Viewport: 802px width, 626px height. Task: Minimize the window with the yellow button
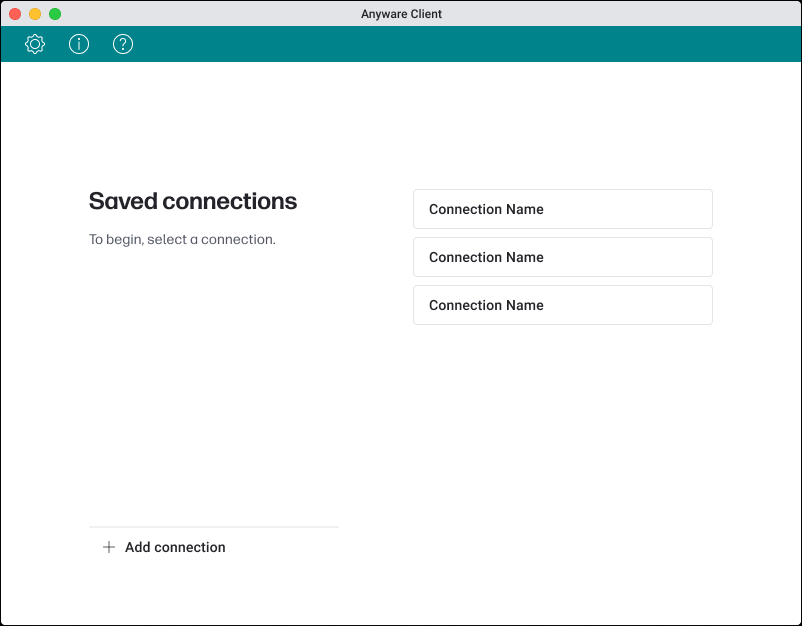pyautogui.click(x=35, y=14)
